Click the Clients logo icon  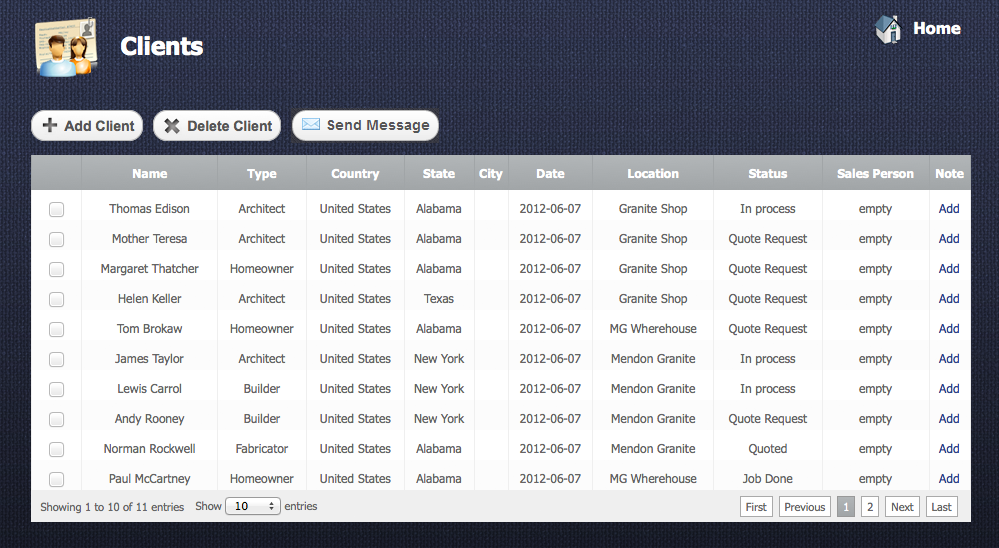point(66,46)
